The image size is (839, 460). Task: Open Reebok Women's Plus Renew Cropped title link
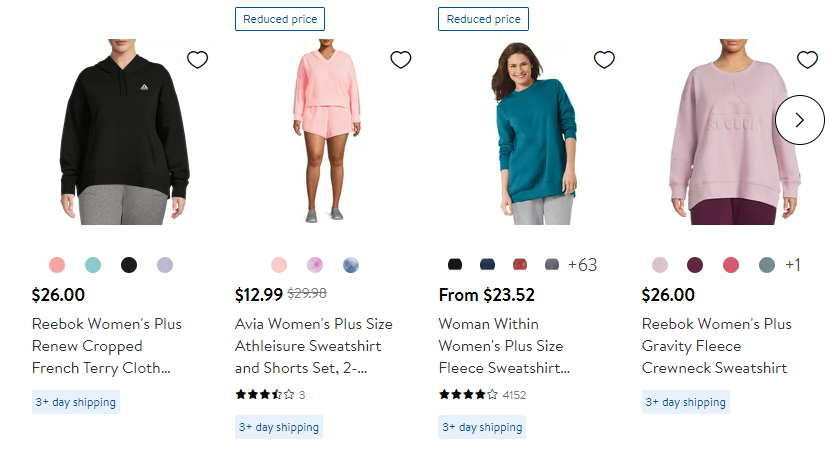coord(107,346)
